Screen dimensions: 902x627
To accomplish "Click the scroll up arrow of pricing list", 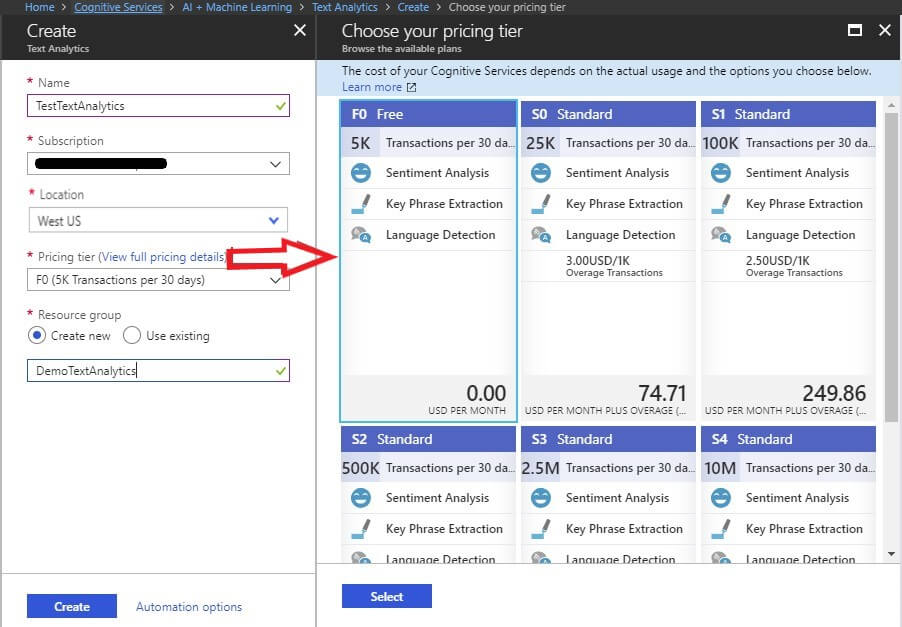I will click(891, 105).
